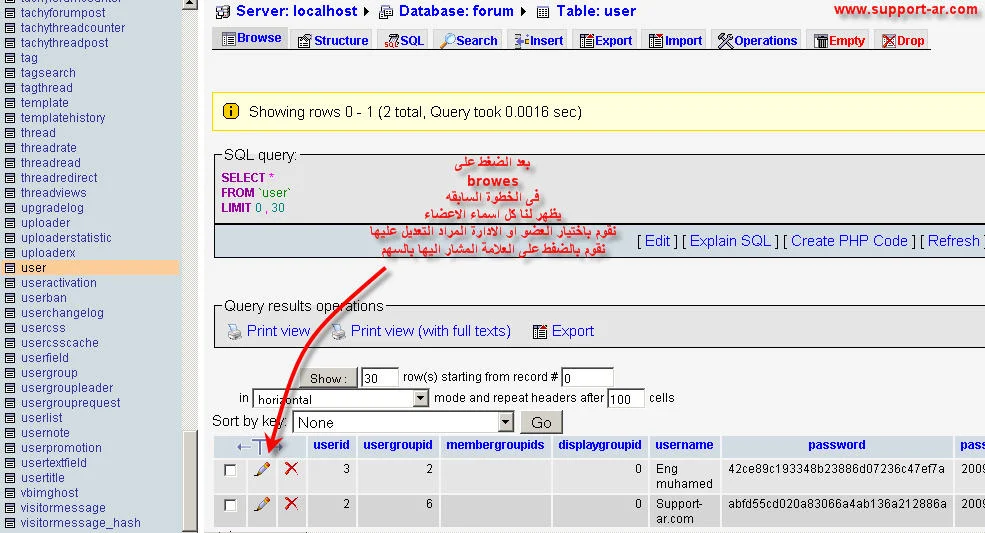Tick the checkbox for userid 2 row
Viewport: 985px width, 533px height.
pos(231,505)
